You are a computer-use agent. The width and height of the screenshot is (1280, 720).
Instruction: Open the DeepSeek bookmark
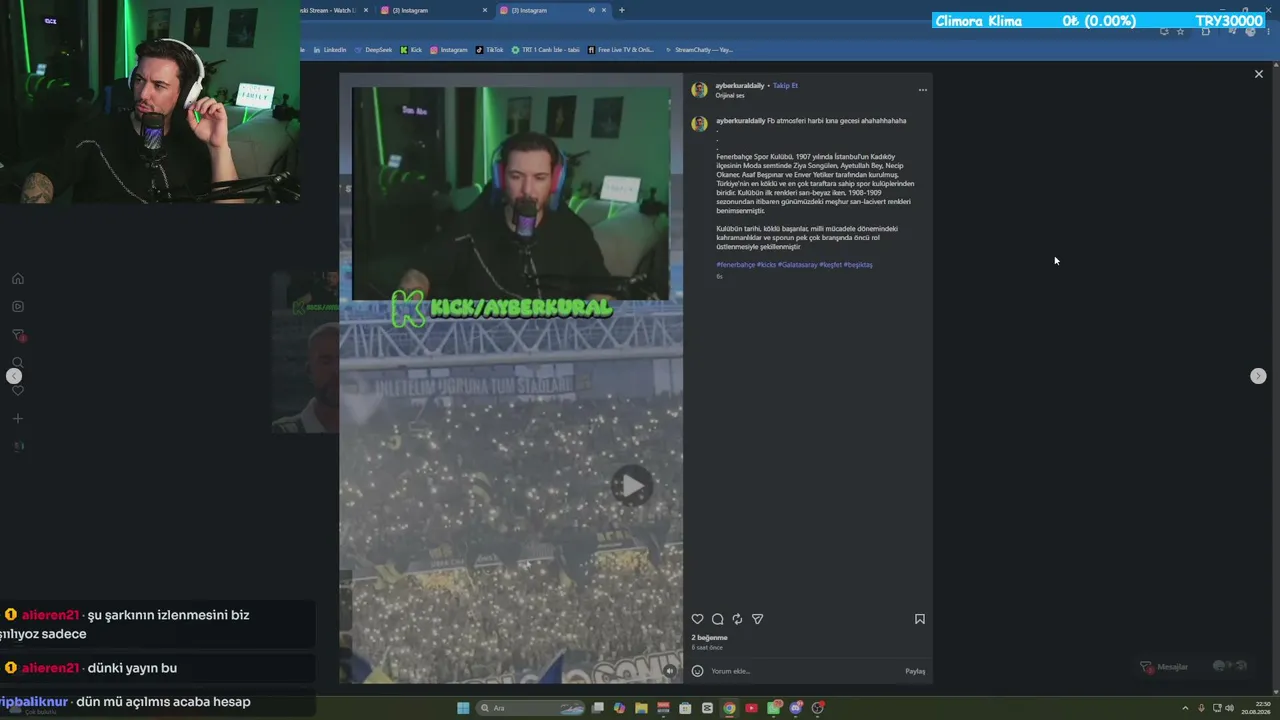[x=373, y=50]
